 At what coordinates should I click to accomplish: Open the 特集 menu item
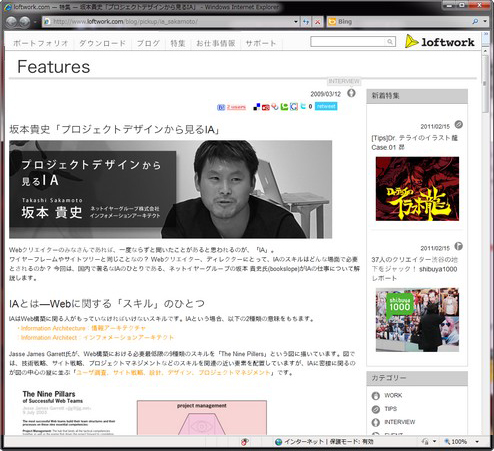point(178,43)
